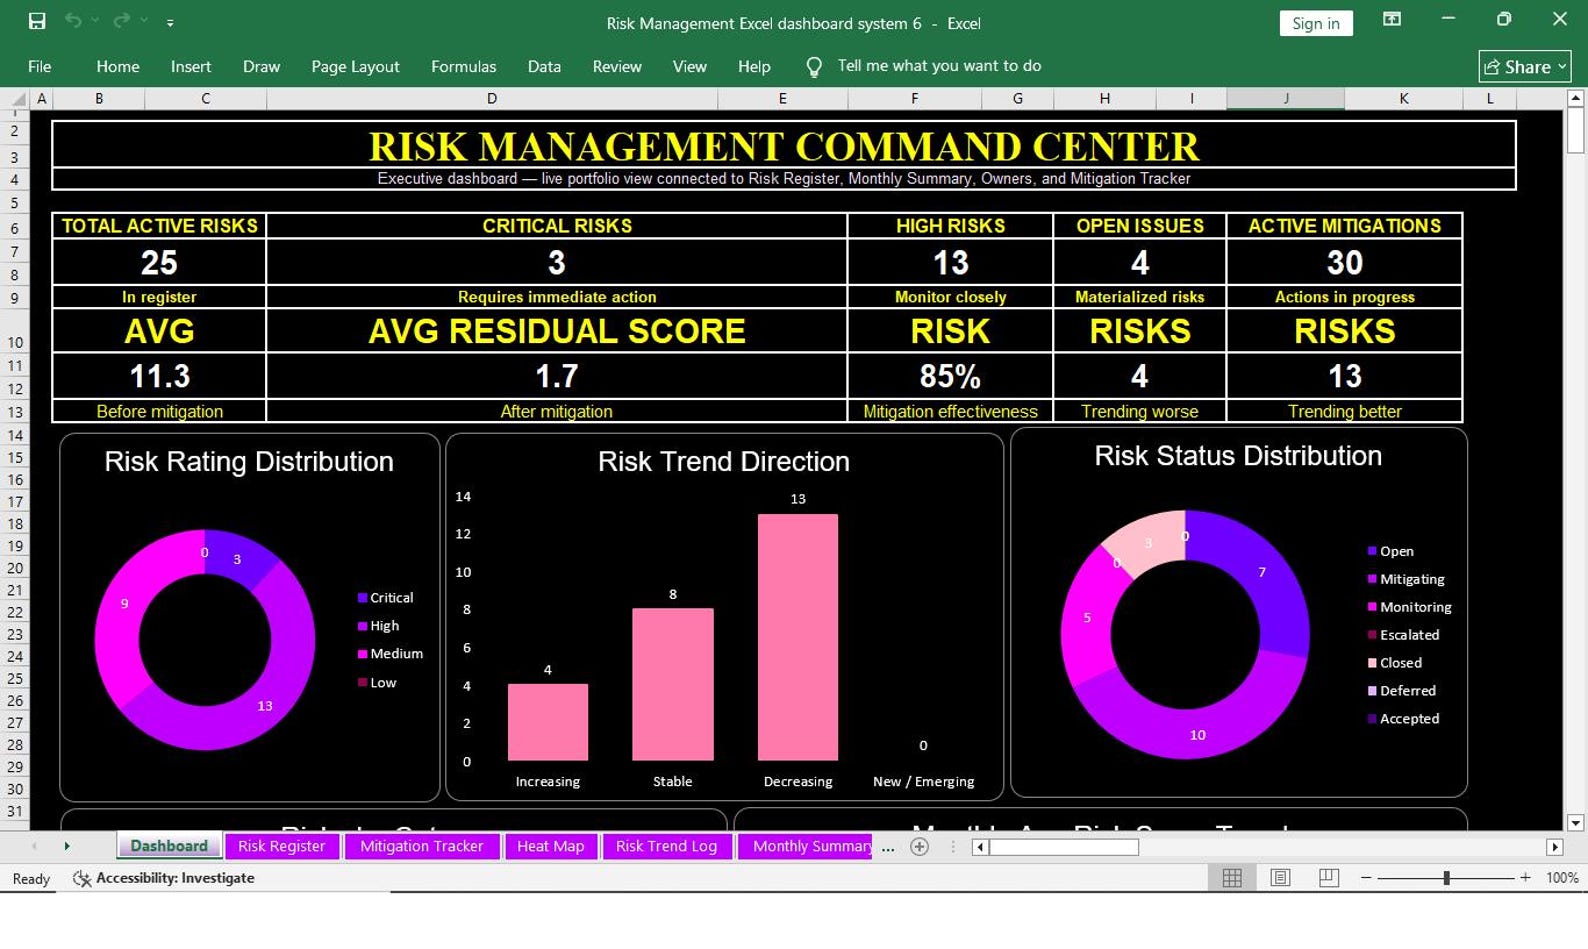Switch to the Mitigation Tracker sheet tab

(x=421, y=846)
